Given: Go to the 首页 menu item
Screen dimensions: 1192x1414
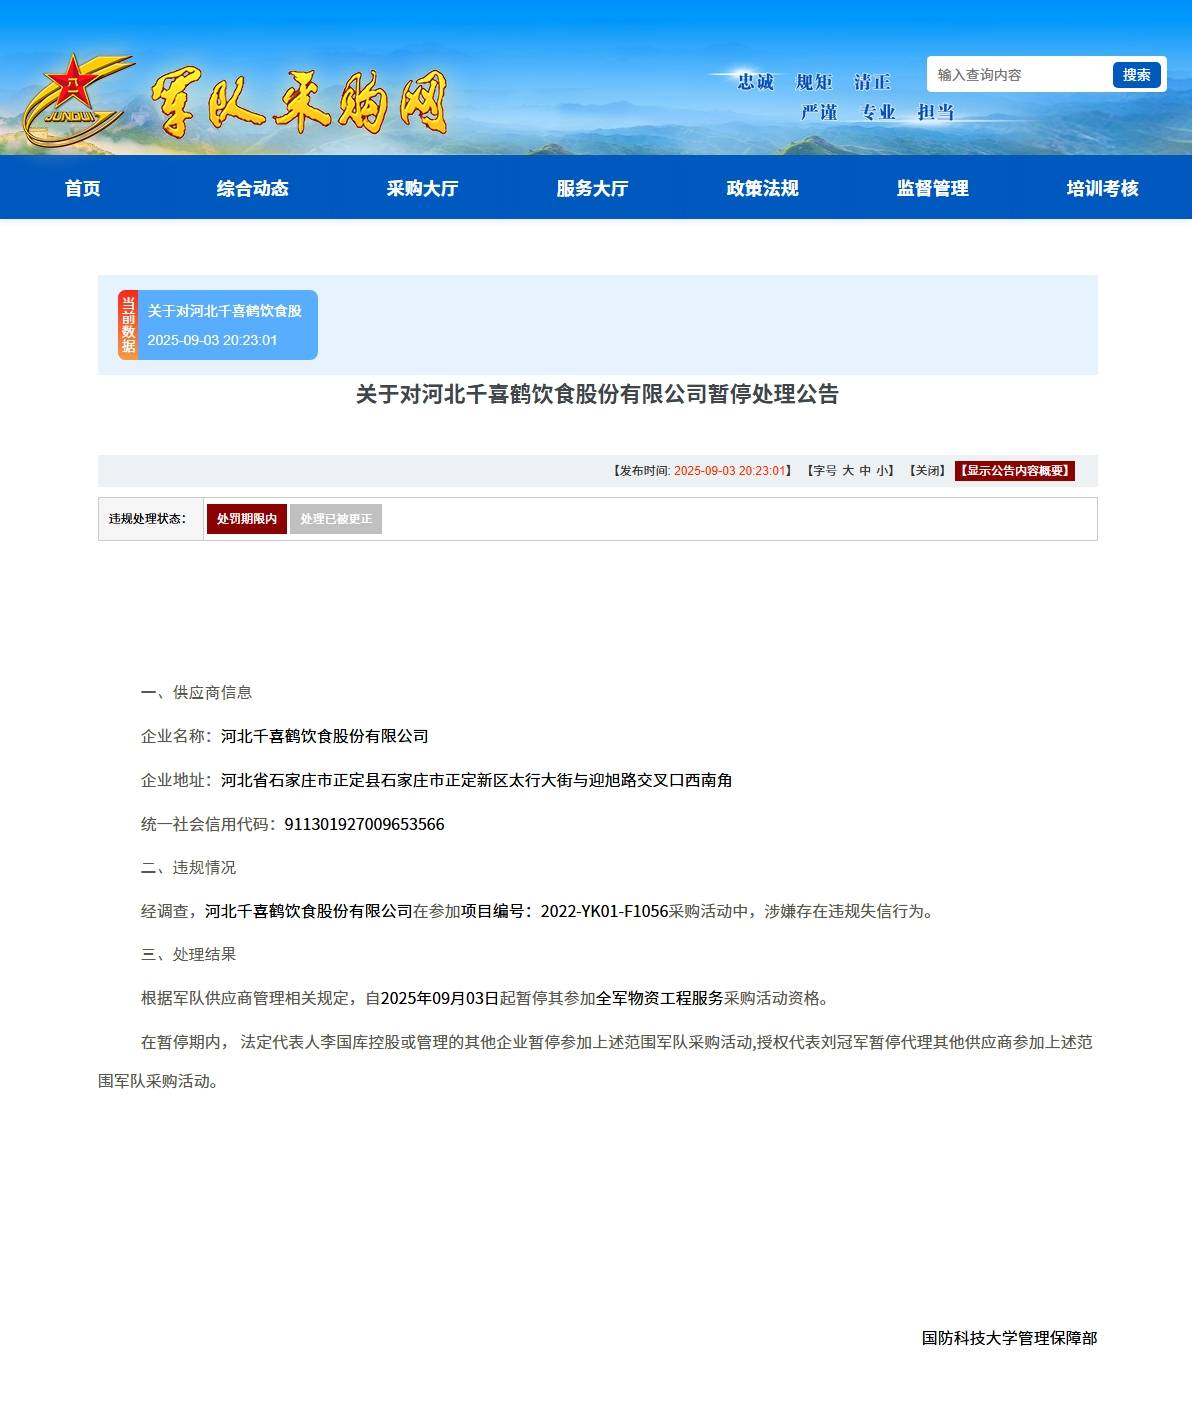Looking at the screenshot, I should click(x=83, y=188).
